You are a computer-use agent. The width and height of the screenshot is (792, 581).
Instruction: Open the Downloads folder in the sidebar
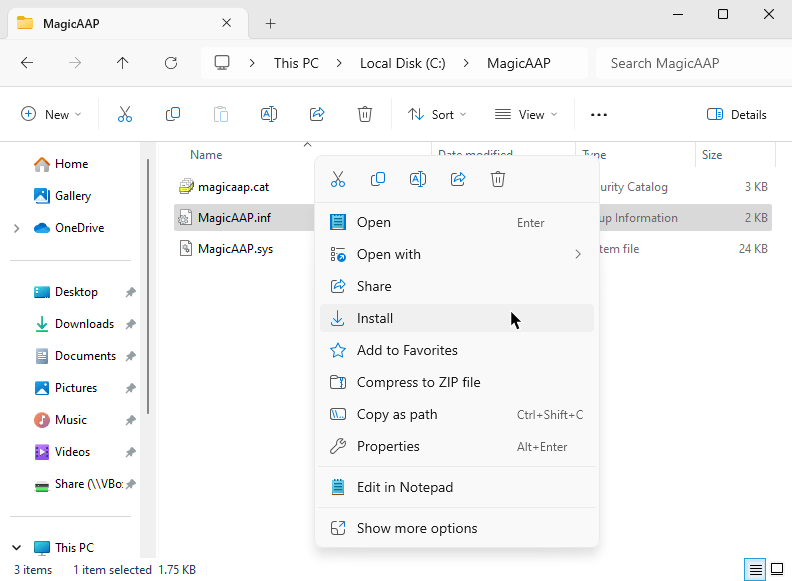[x=84, y=324]
